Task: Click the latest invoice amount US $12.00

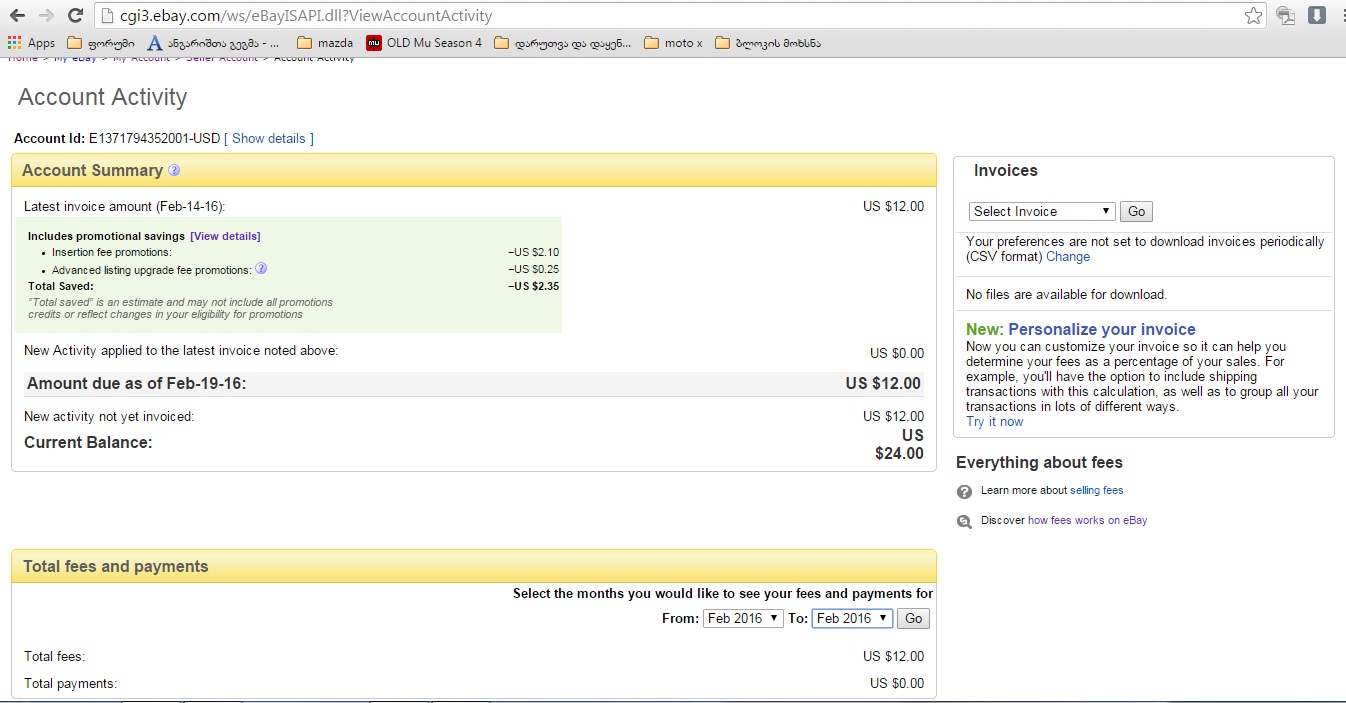Action: coord(894,206)
